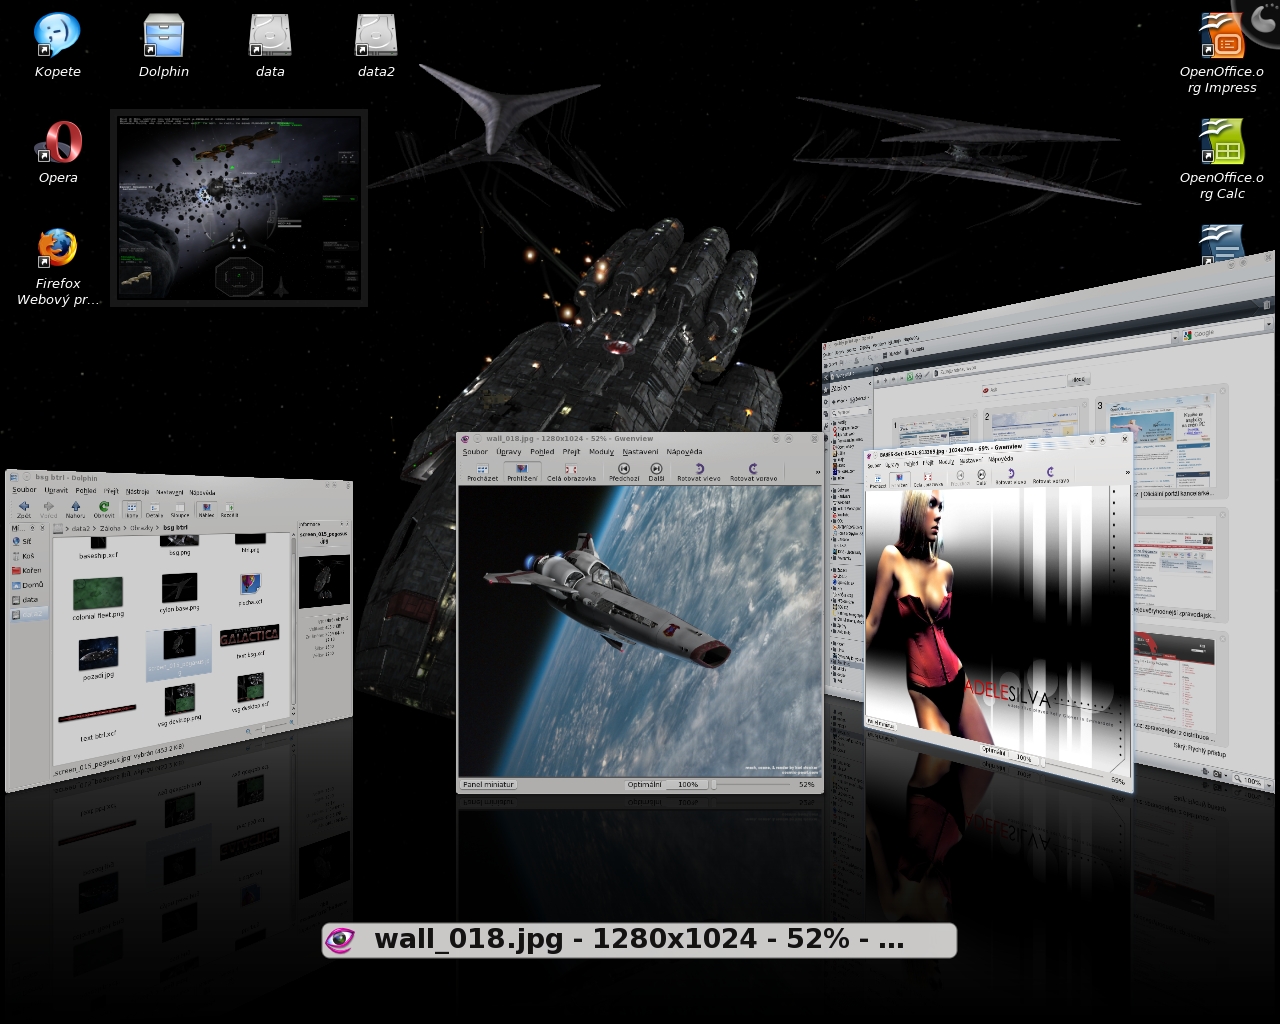Click Rotovat vlevo in Adele Silva Gwenview

(x=1010, y=476)
